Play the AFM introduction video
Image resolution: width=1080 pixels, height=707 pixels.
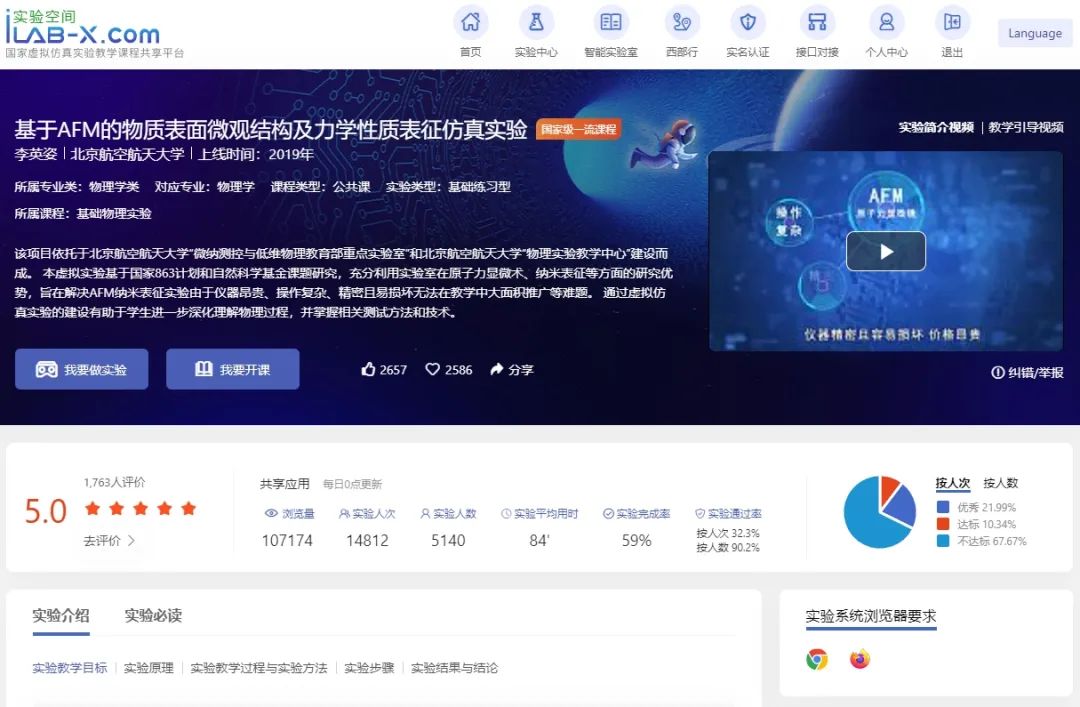(x=885, y=252)
